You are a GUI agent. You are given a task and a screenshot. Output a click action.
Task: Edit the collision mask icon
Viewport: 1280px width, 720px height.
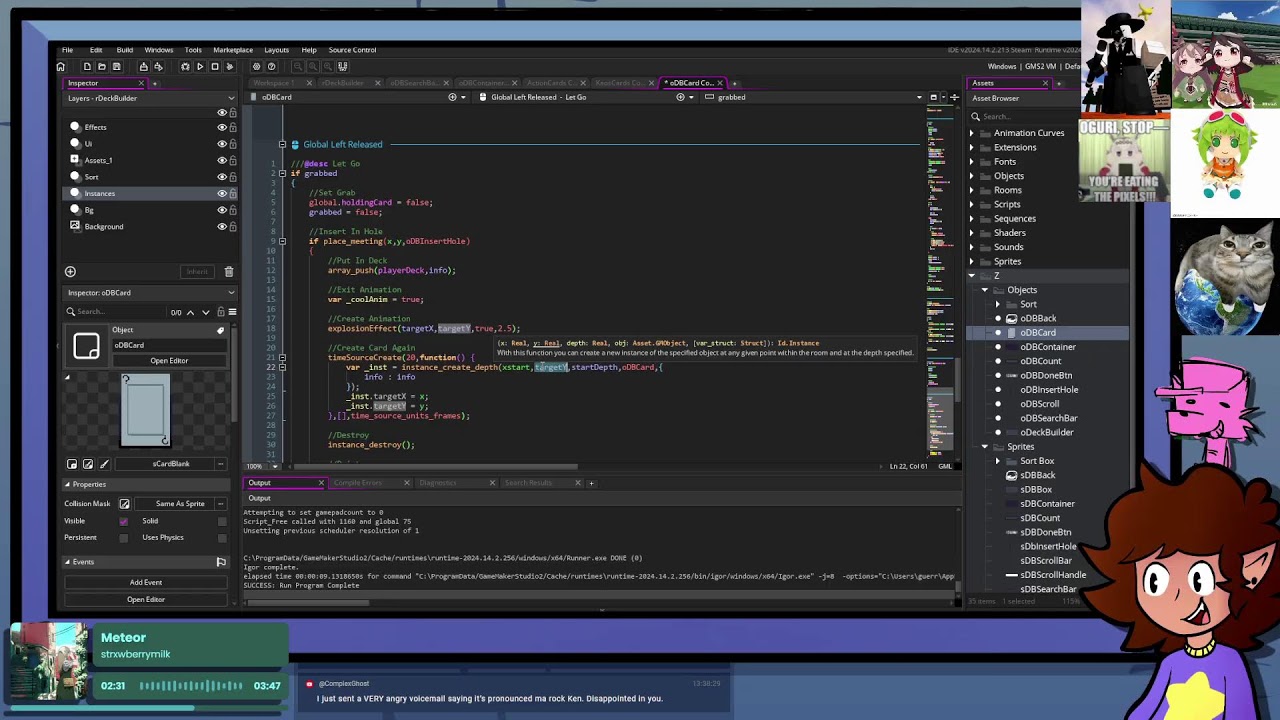(x=124, y=504)
